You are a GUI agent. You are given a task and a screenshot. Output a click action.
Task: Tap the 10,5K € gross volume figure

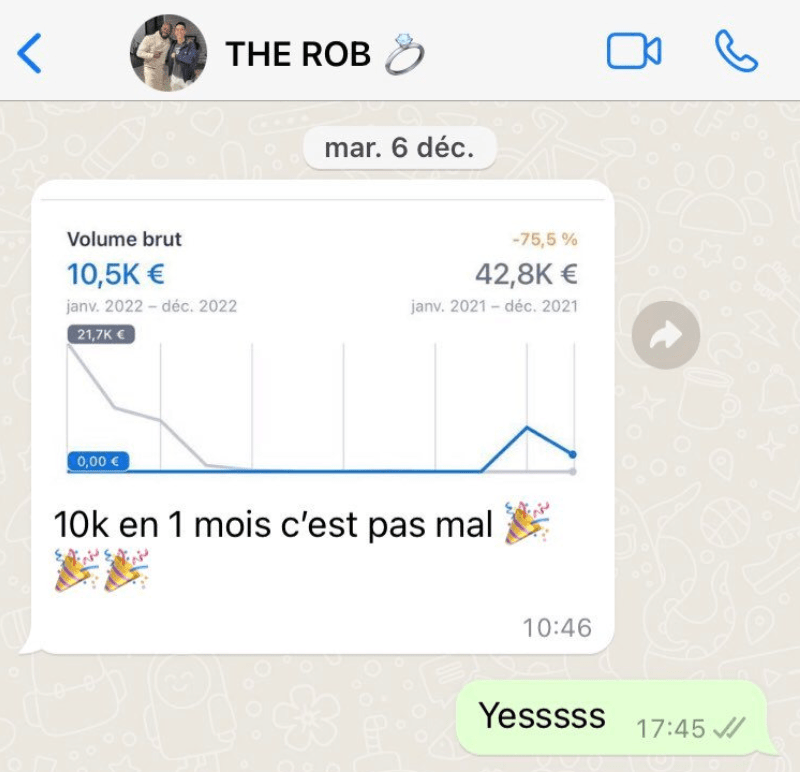pyautogui.click(x=116, y=274)
